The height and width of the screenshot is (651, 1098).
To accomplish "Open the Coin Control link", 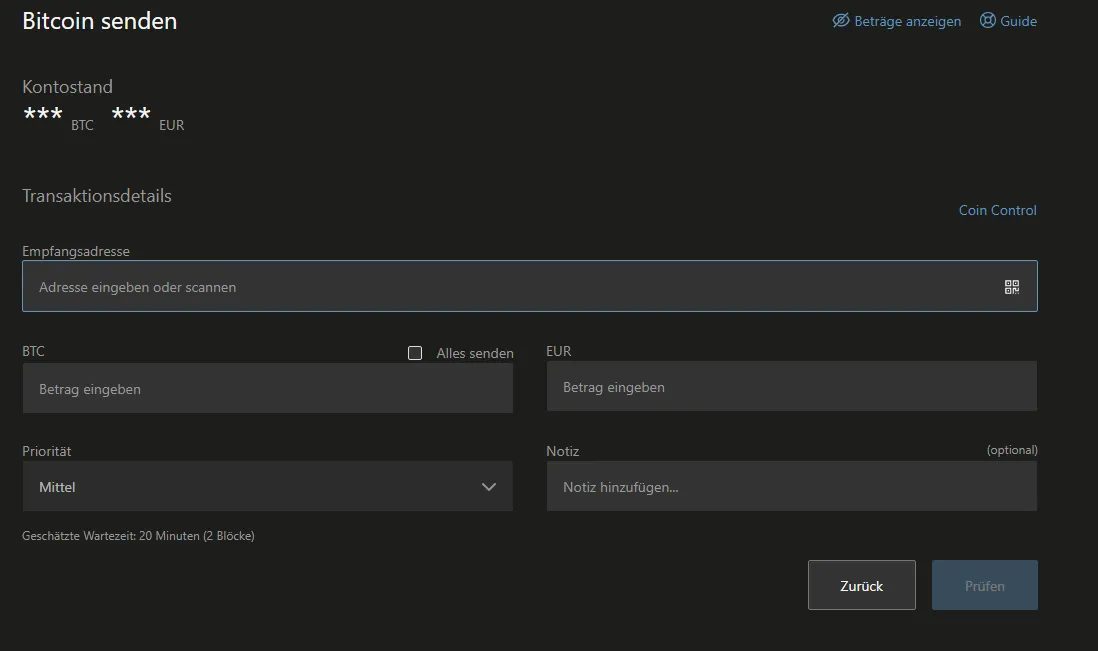I will point(997,210).
